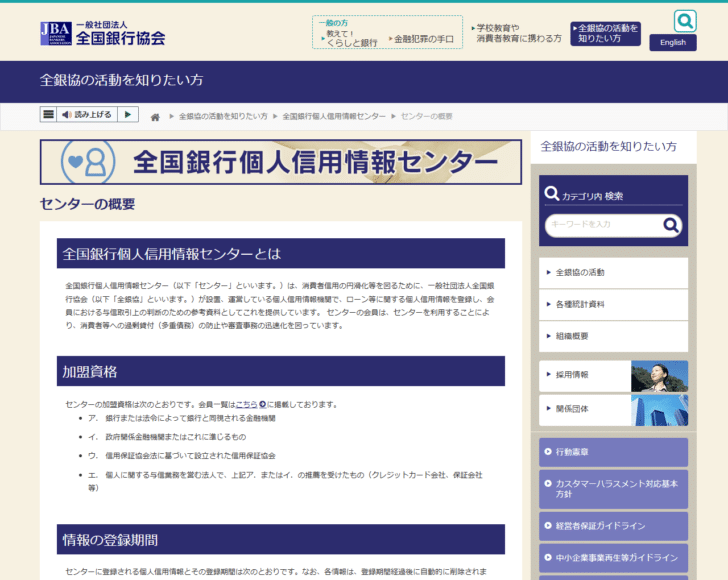Screen dimensions: 728x580
Task: Open 各種統計資料 sidebar item
Action: point(613,305)
